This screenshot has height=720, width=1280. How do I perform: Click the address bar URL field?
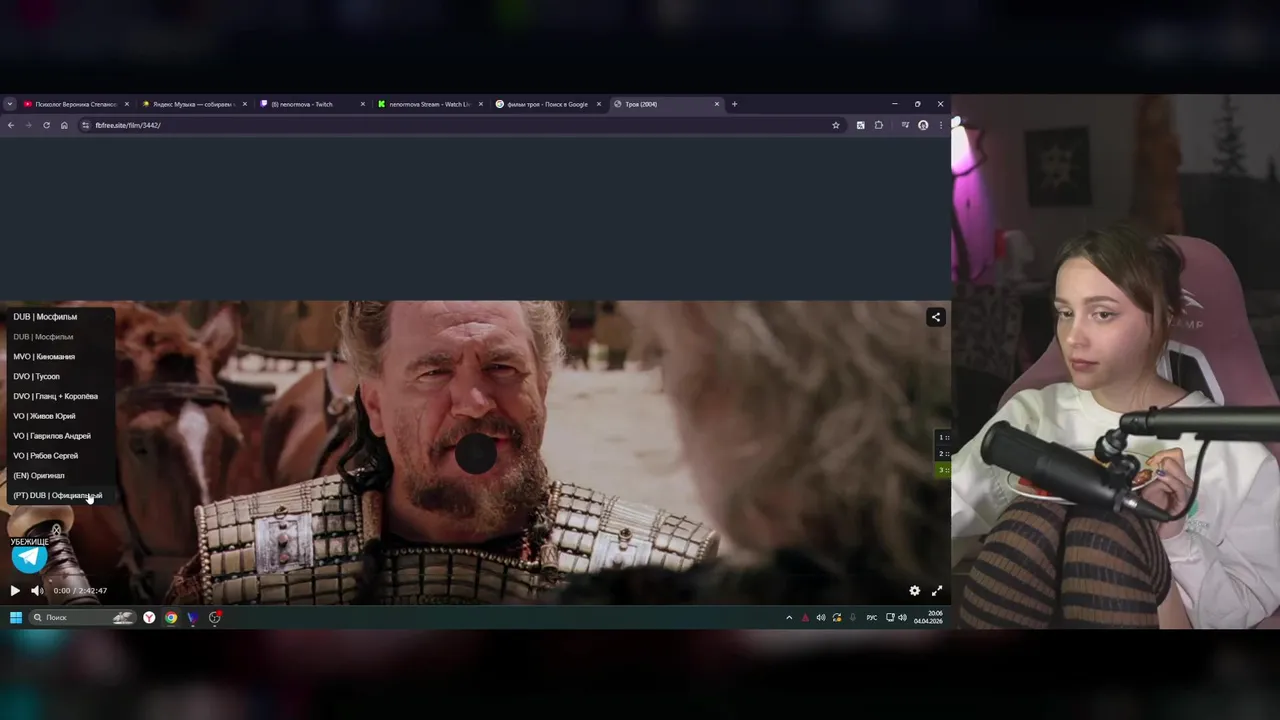pos(460,125)
